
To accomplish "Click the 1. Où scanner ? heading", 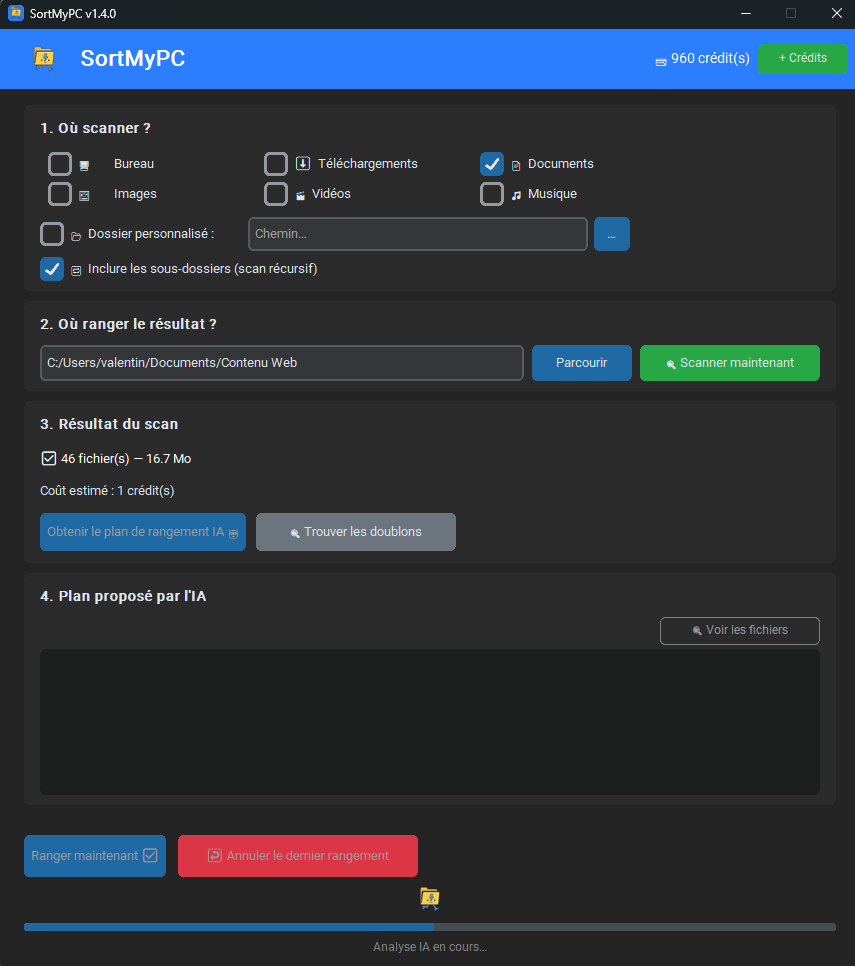I will [x=95, y=128].
